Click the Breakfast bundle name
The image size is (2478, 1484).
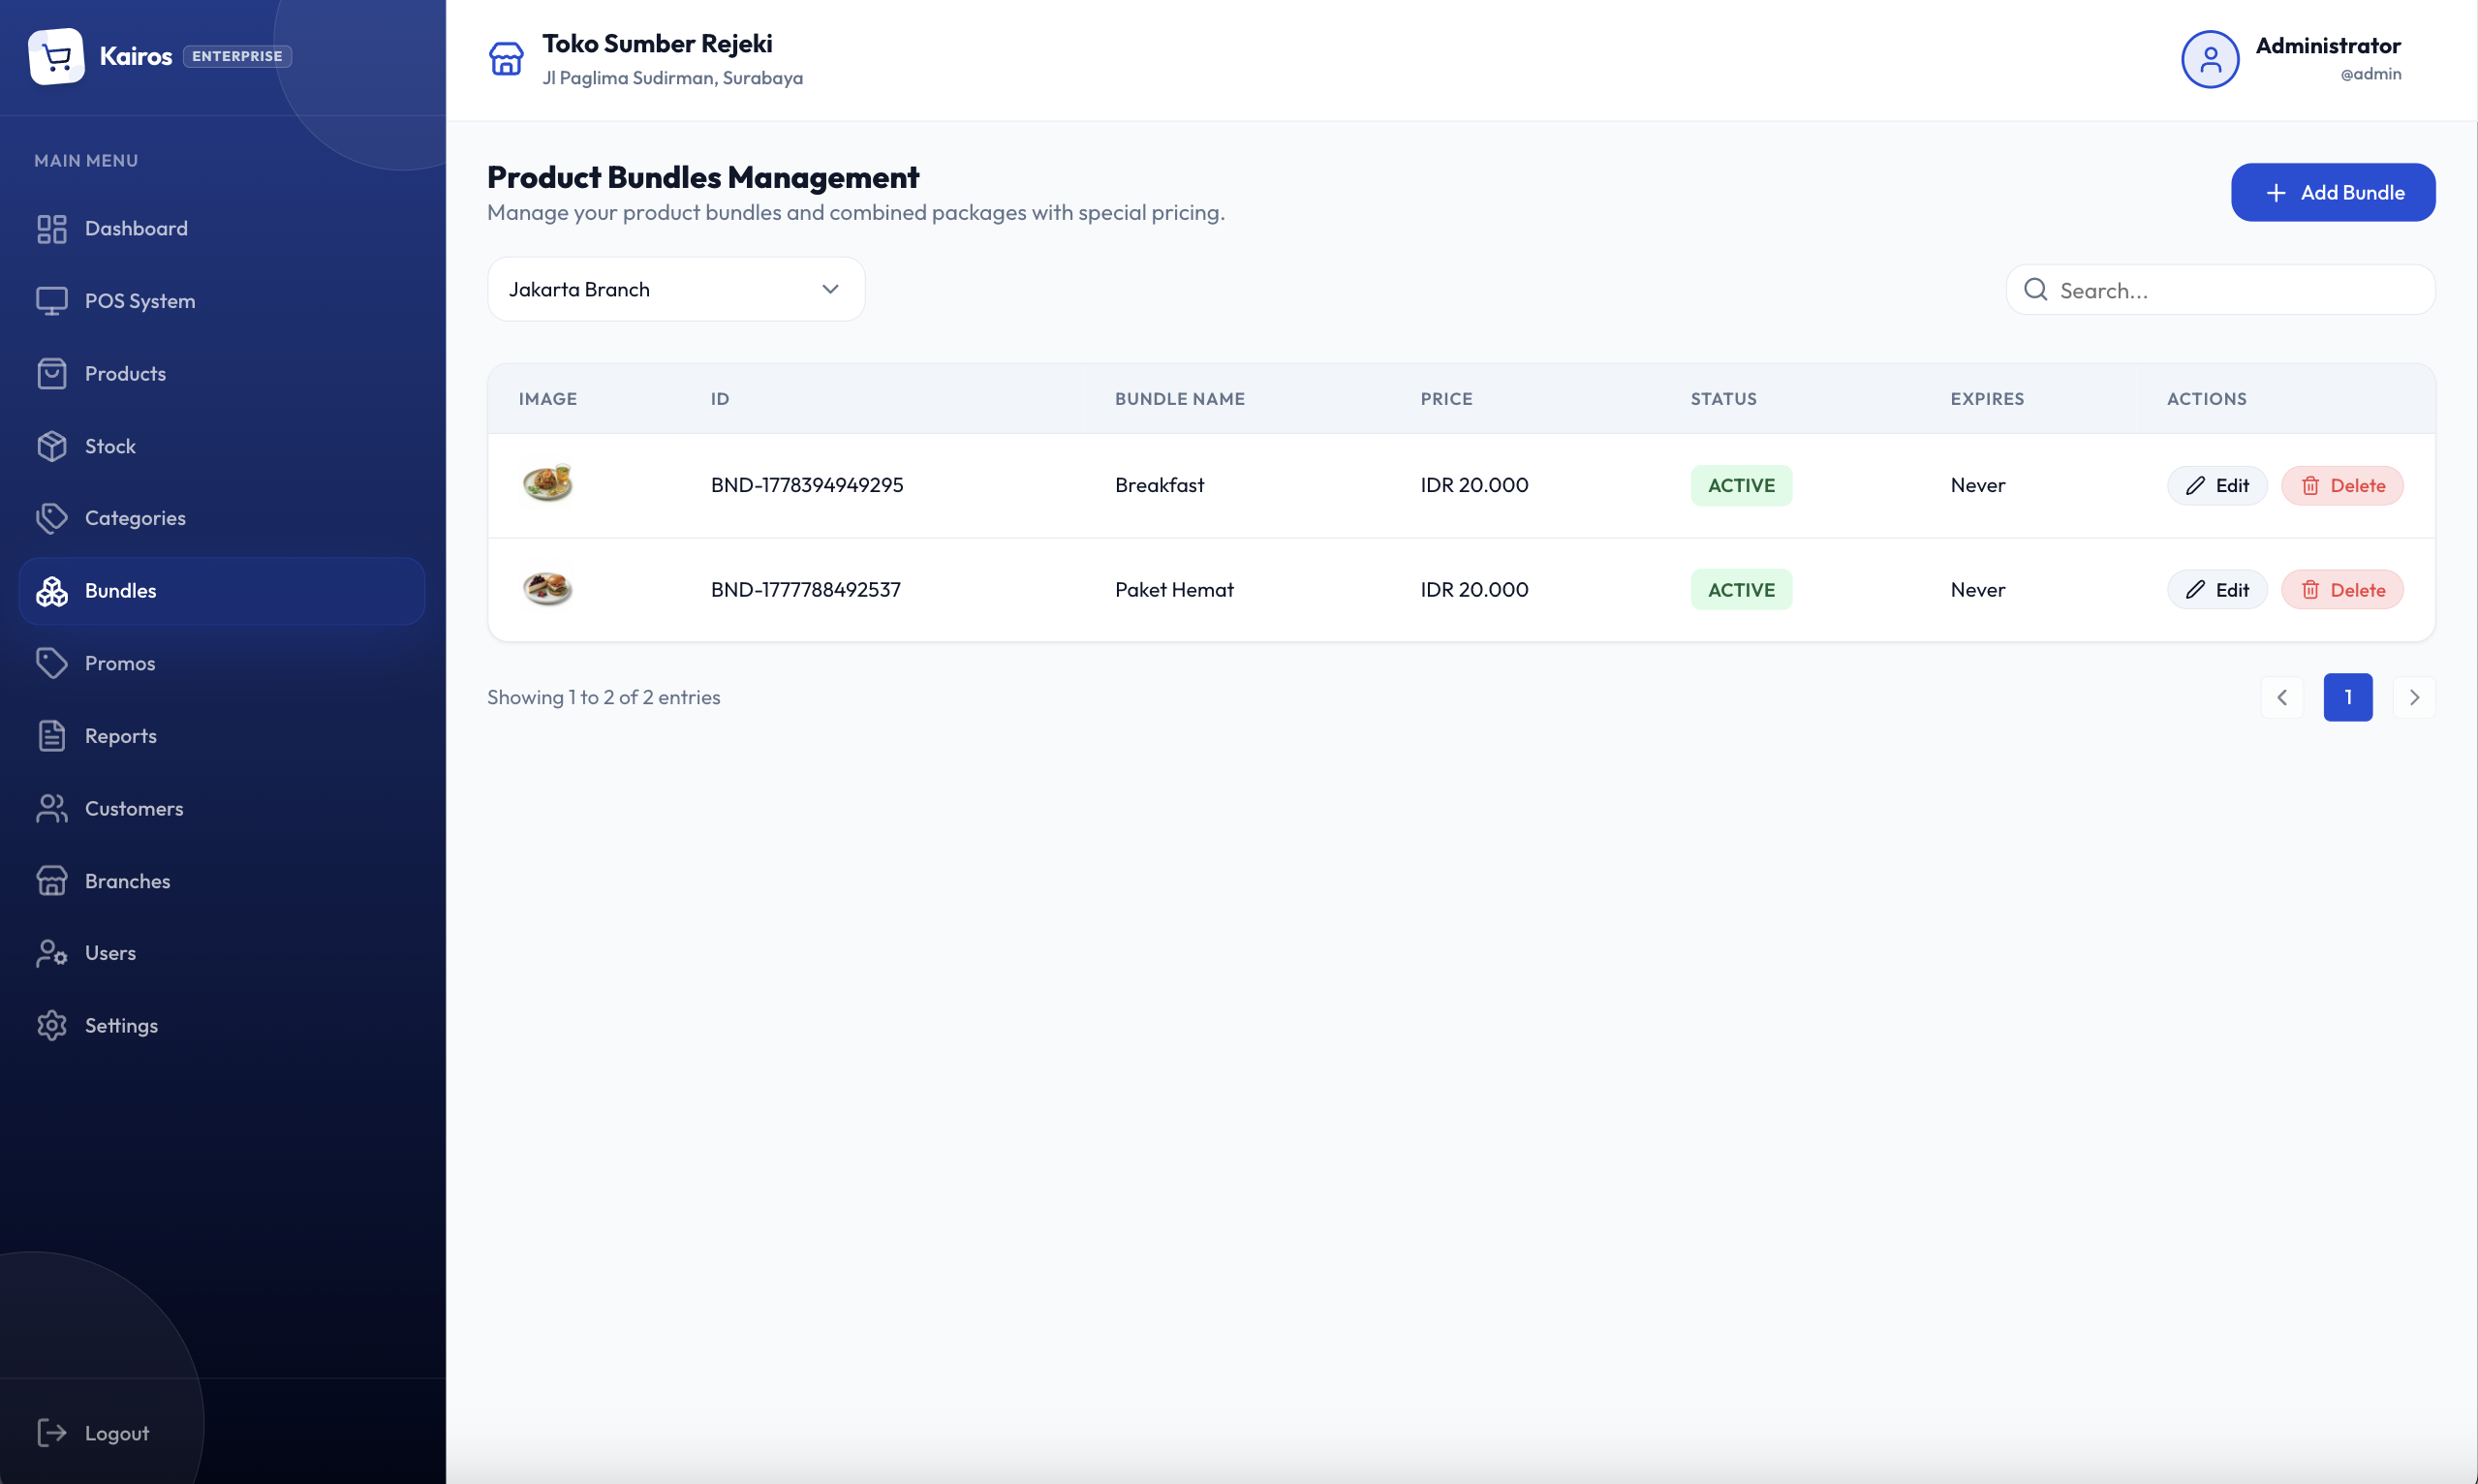click(x=1159, y=485)
